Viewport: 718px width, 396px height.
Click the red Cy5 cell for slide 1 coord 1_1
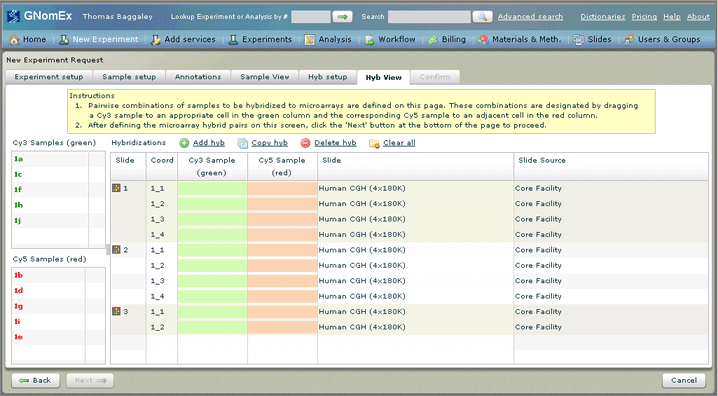click(x=283, y=188)
